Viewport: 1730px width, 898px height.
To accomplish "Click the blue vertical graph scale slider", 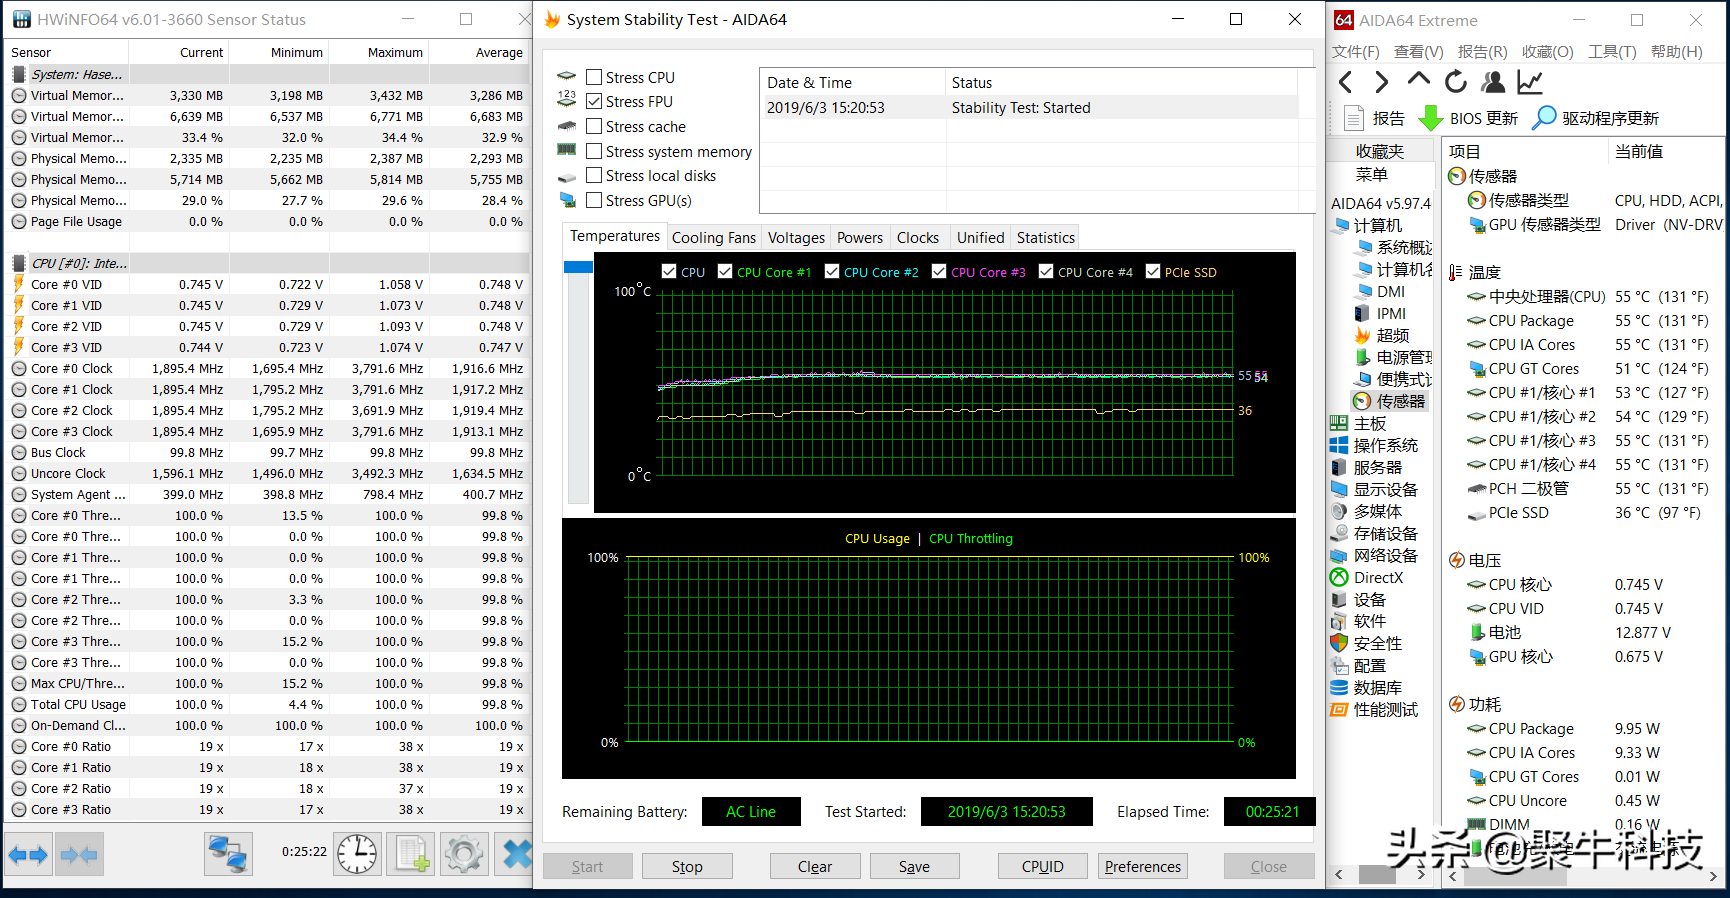I will [578, 267].
